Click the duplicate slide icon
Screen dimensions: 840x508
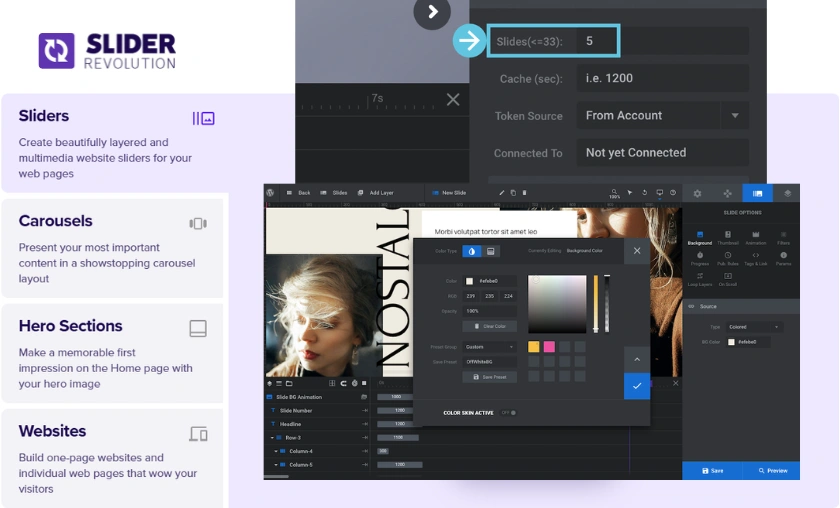513,193
